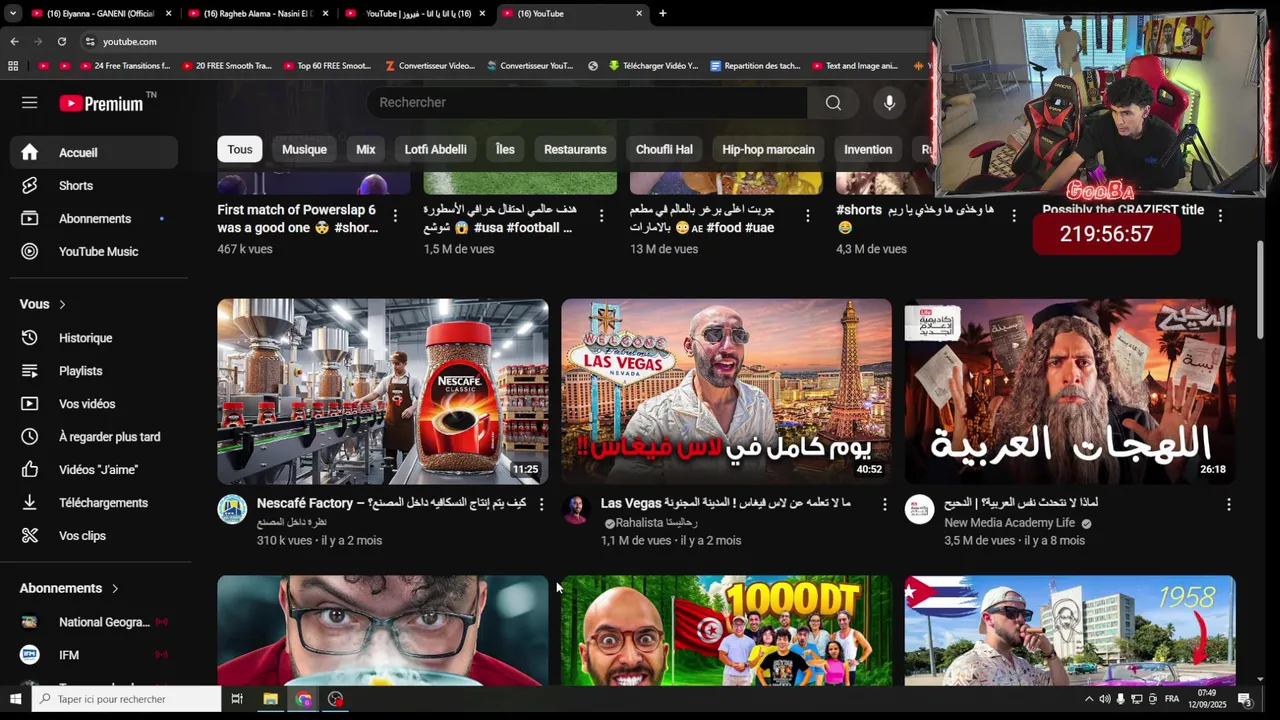The height and width of the screenshot is (720, 1280).
Task: Open the National Geographic subscription
Action: click(x=94, y=622)
